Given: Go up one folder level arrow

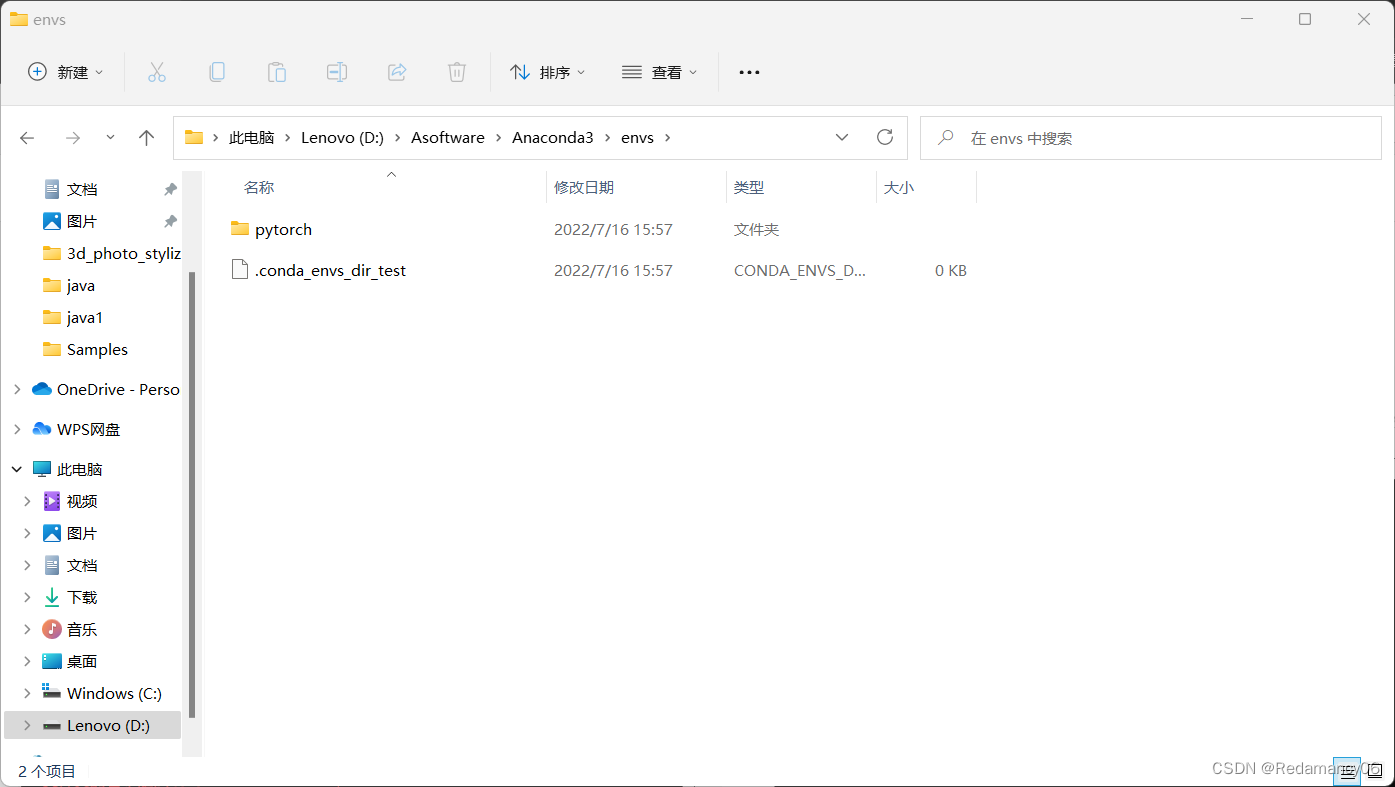Looking at the screenshot, I should coord(147,138).
